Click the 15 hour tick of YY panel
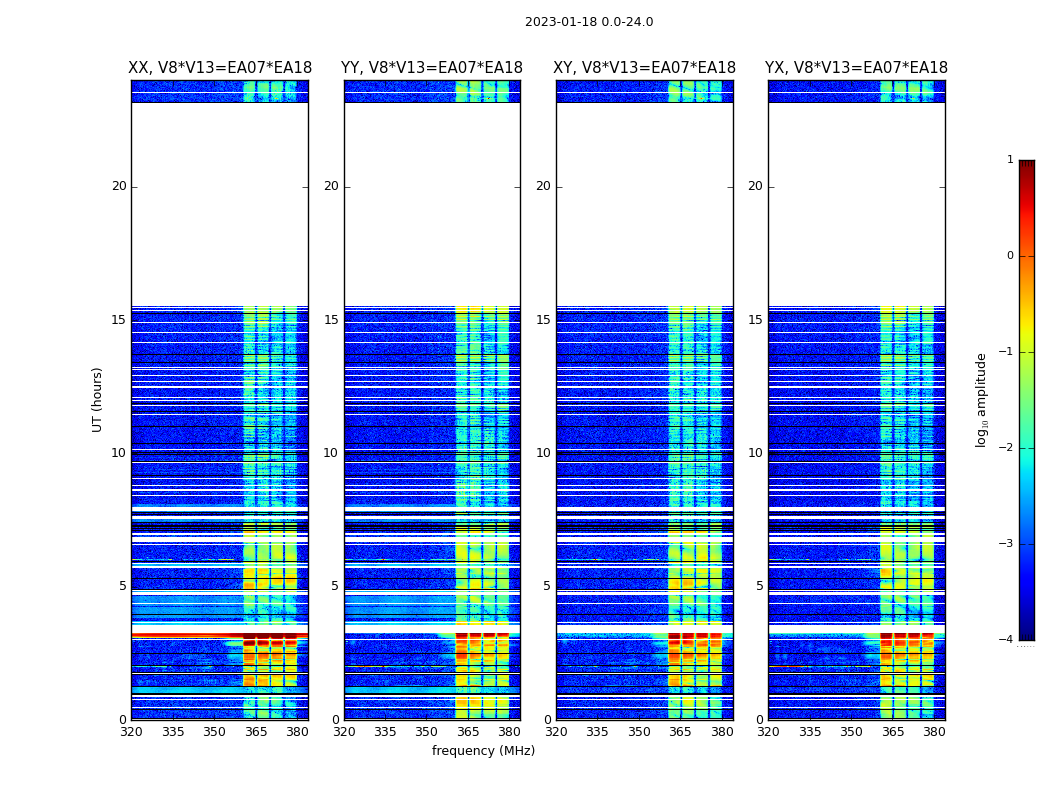 [331, 320]
